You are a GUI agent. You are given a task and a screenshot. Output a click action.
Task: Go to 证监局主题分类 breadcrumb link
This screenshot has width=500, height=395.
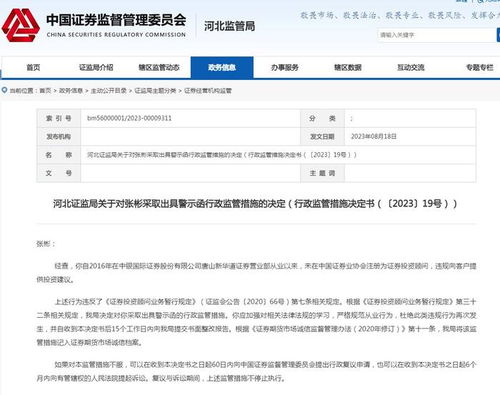point(155,91)
